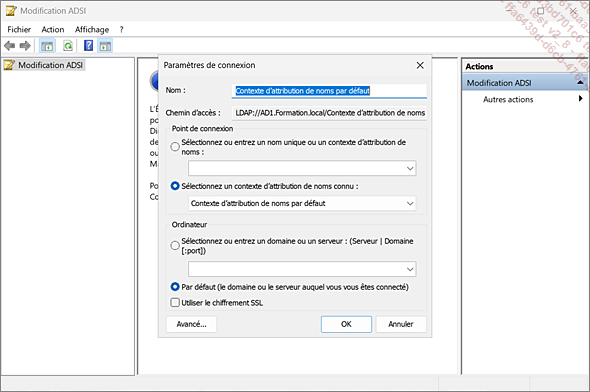Choose the Par défaut computer radio option
Screen dimensions: 590x392
point(175,287)
